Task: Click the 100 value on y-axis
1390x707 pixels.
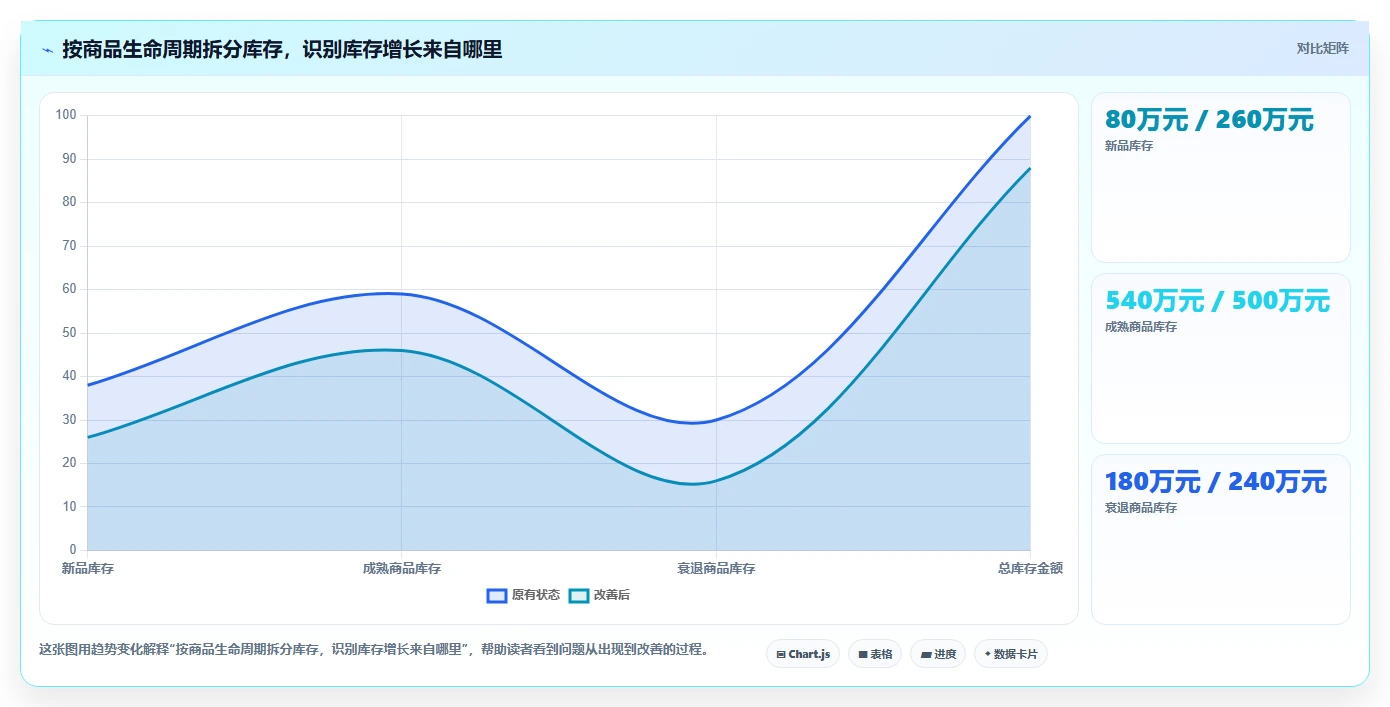Action: [66, 115]
